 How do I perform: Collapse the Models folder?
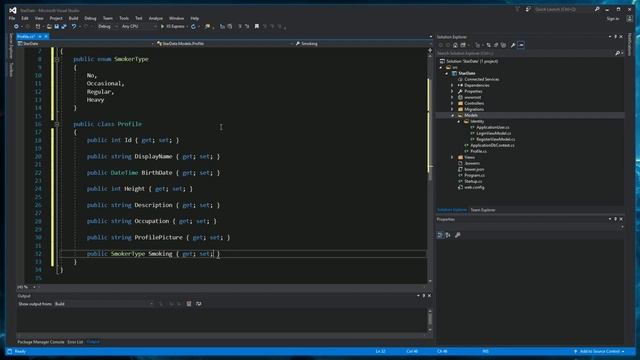[452, 116]
